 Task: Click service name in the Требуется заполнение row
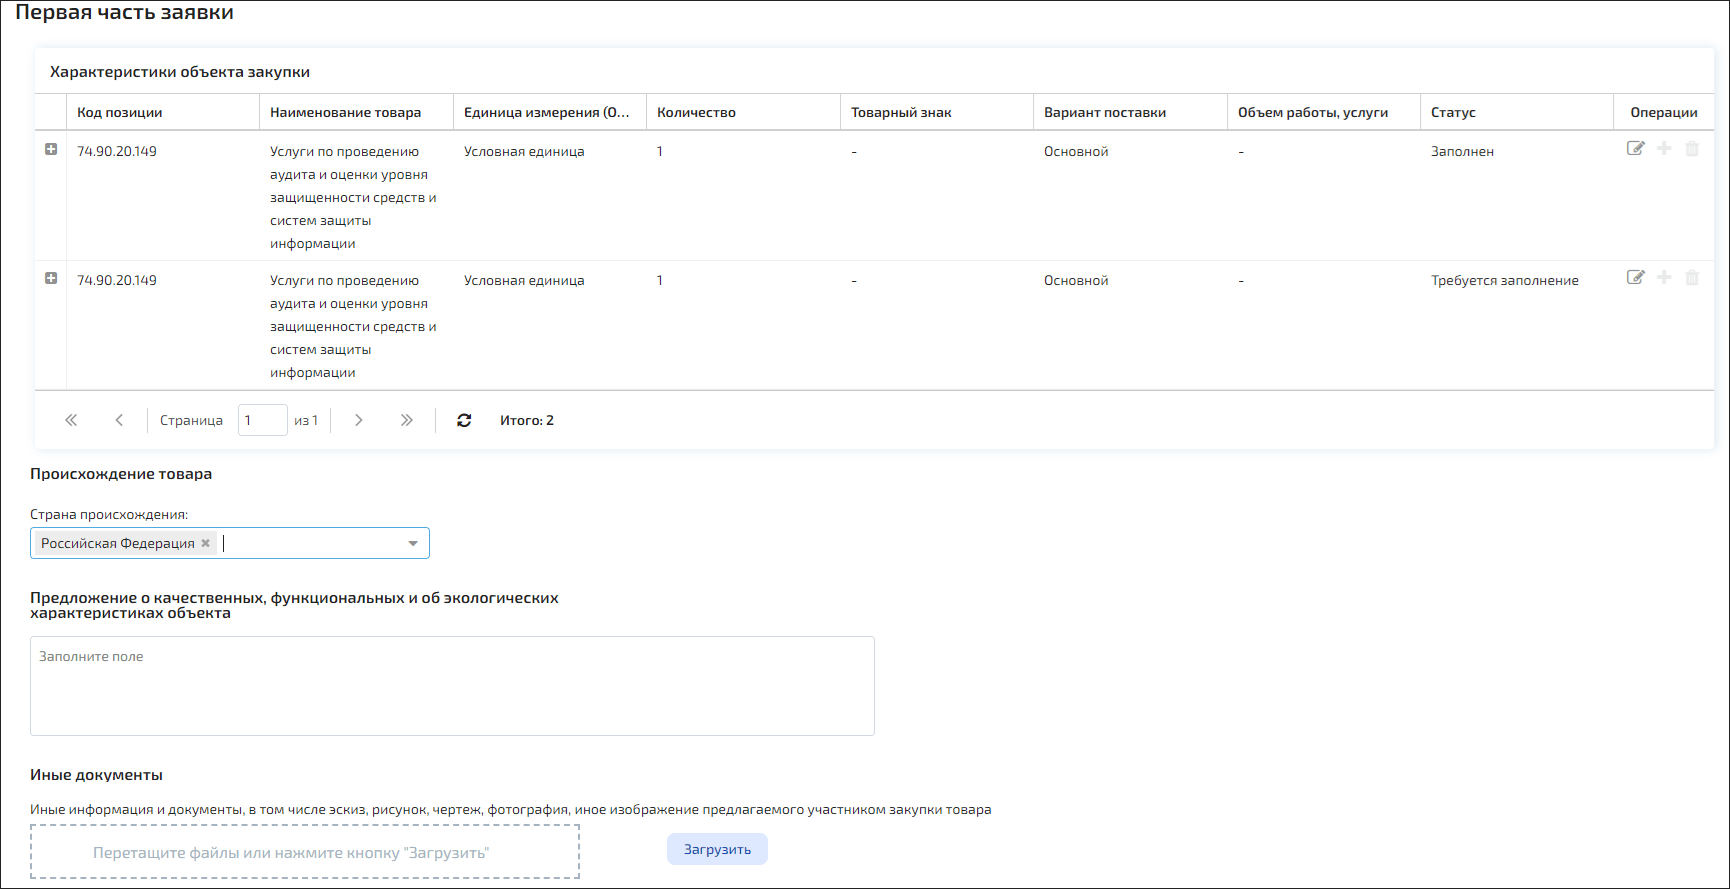click(353, 326)
